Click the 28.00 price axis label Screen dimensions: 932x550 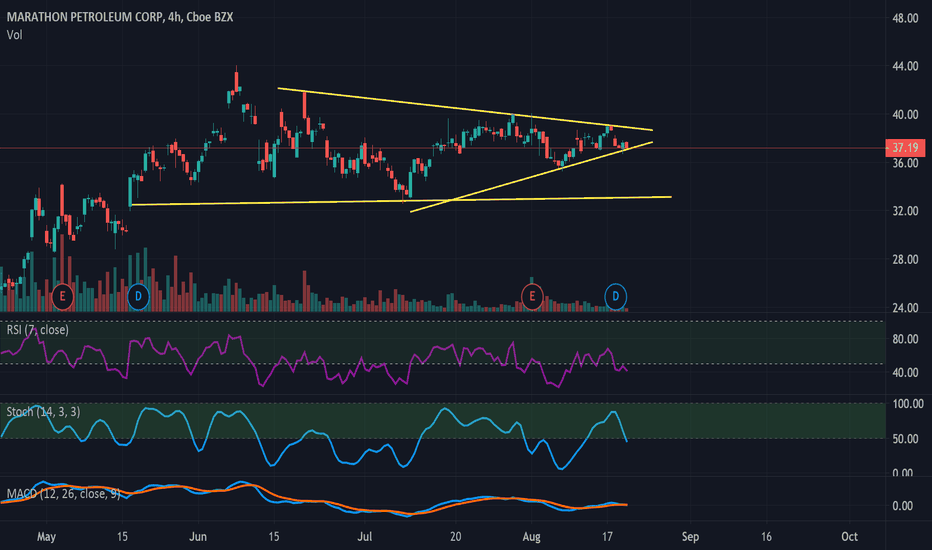[x=905, y=259]
